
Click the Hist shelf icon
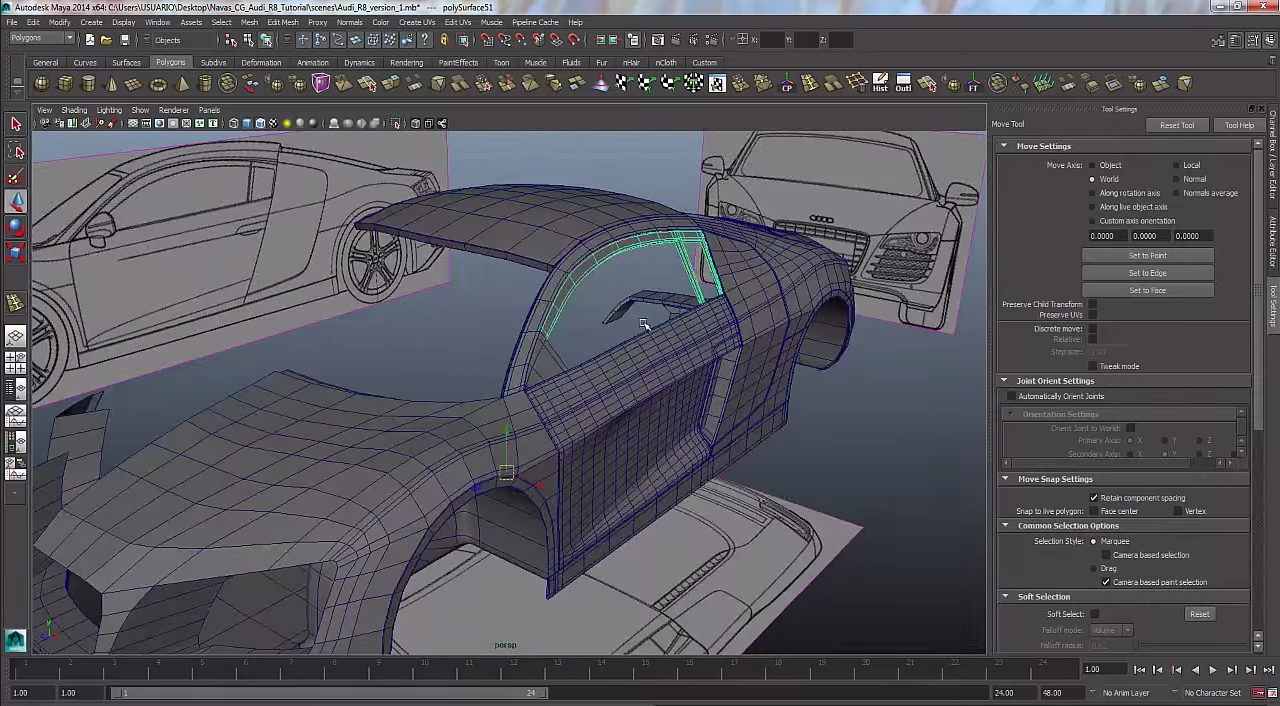tap(880, 84)
